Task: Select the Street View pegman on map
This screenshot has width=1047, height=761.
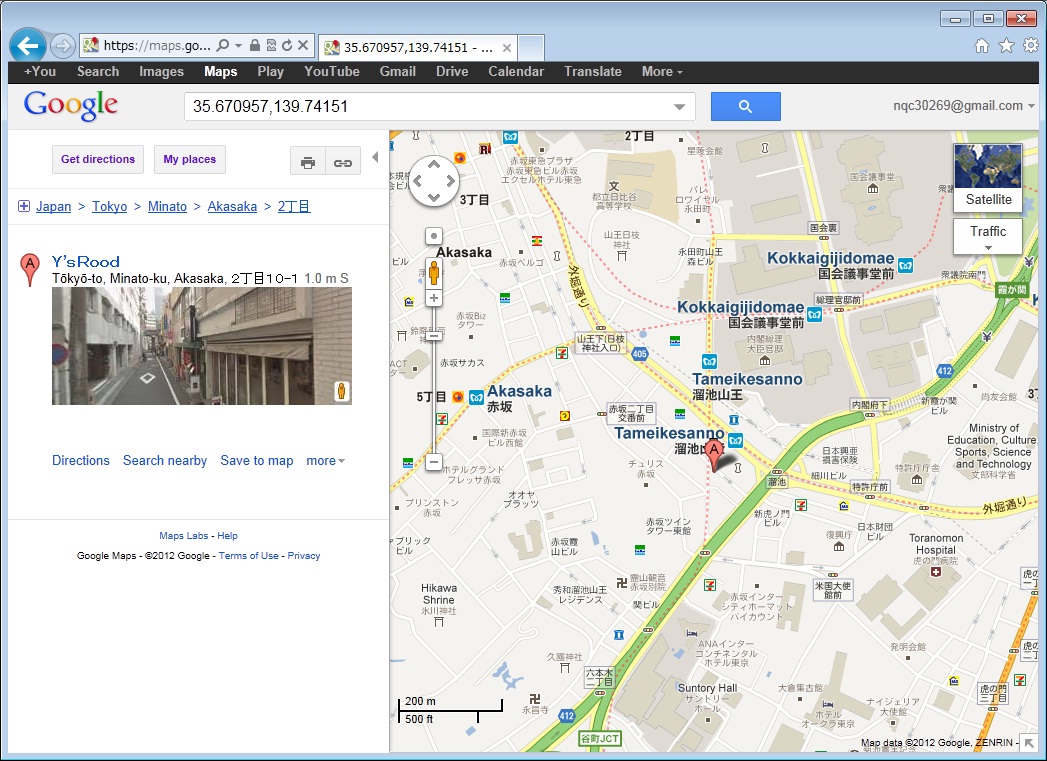Action: pyautogui.click(x=434, y=274)
